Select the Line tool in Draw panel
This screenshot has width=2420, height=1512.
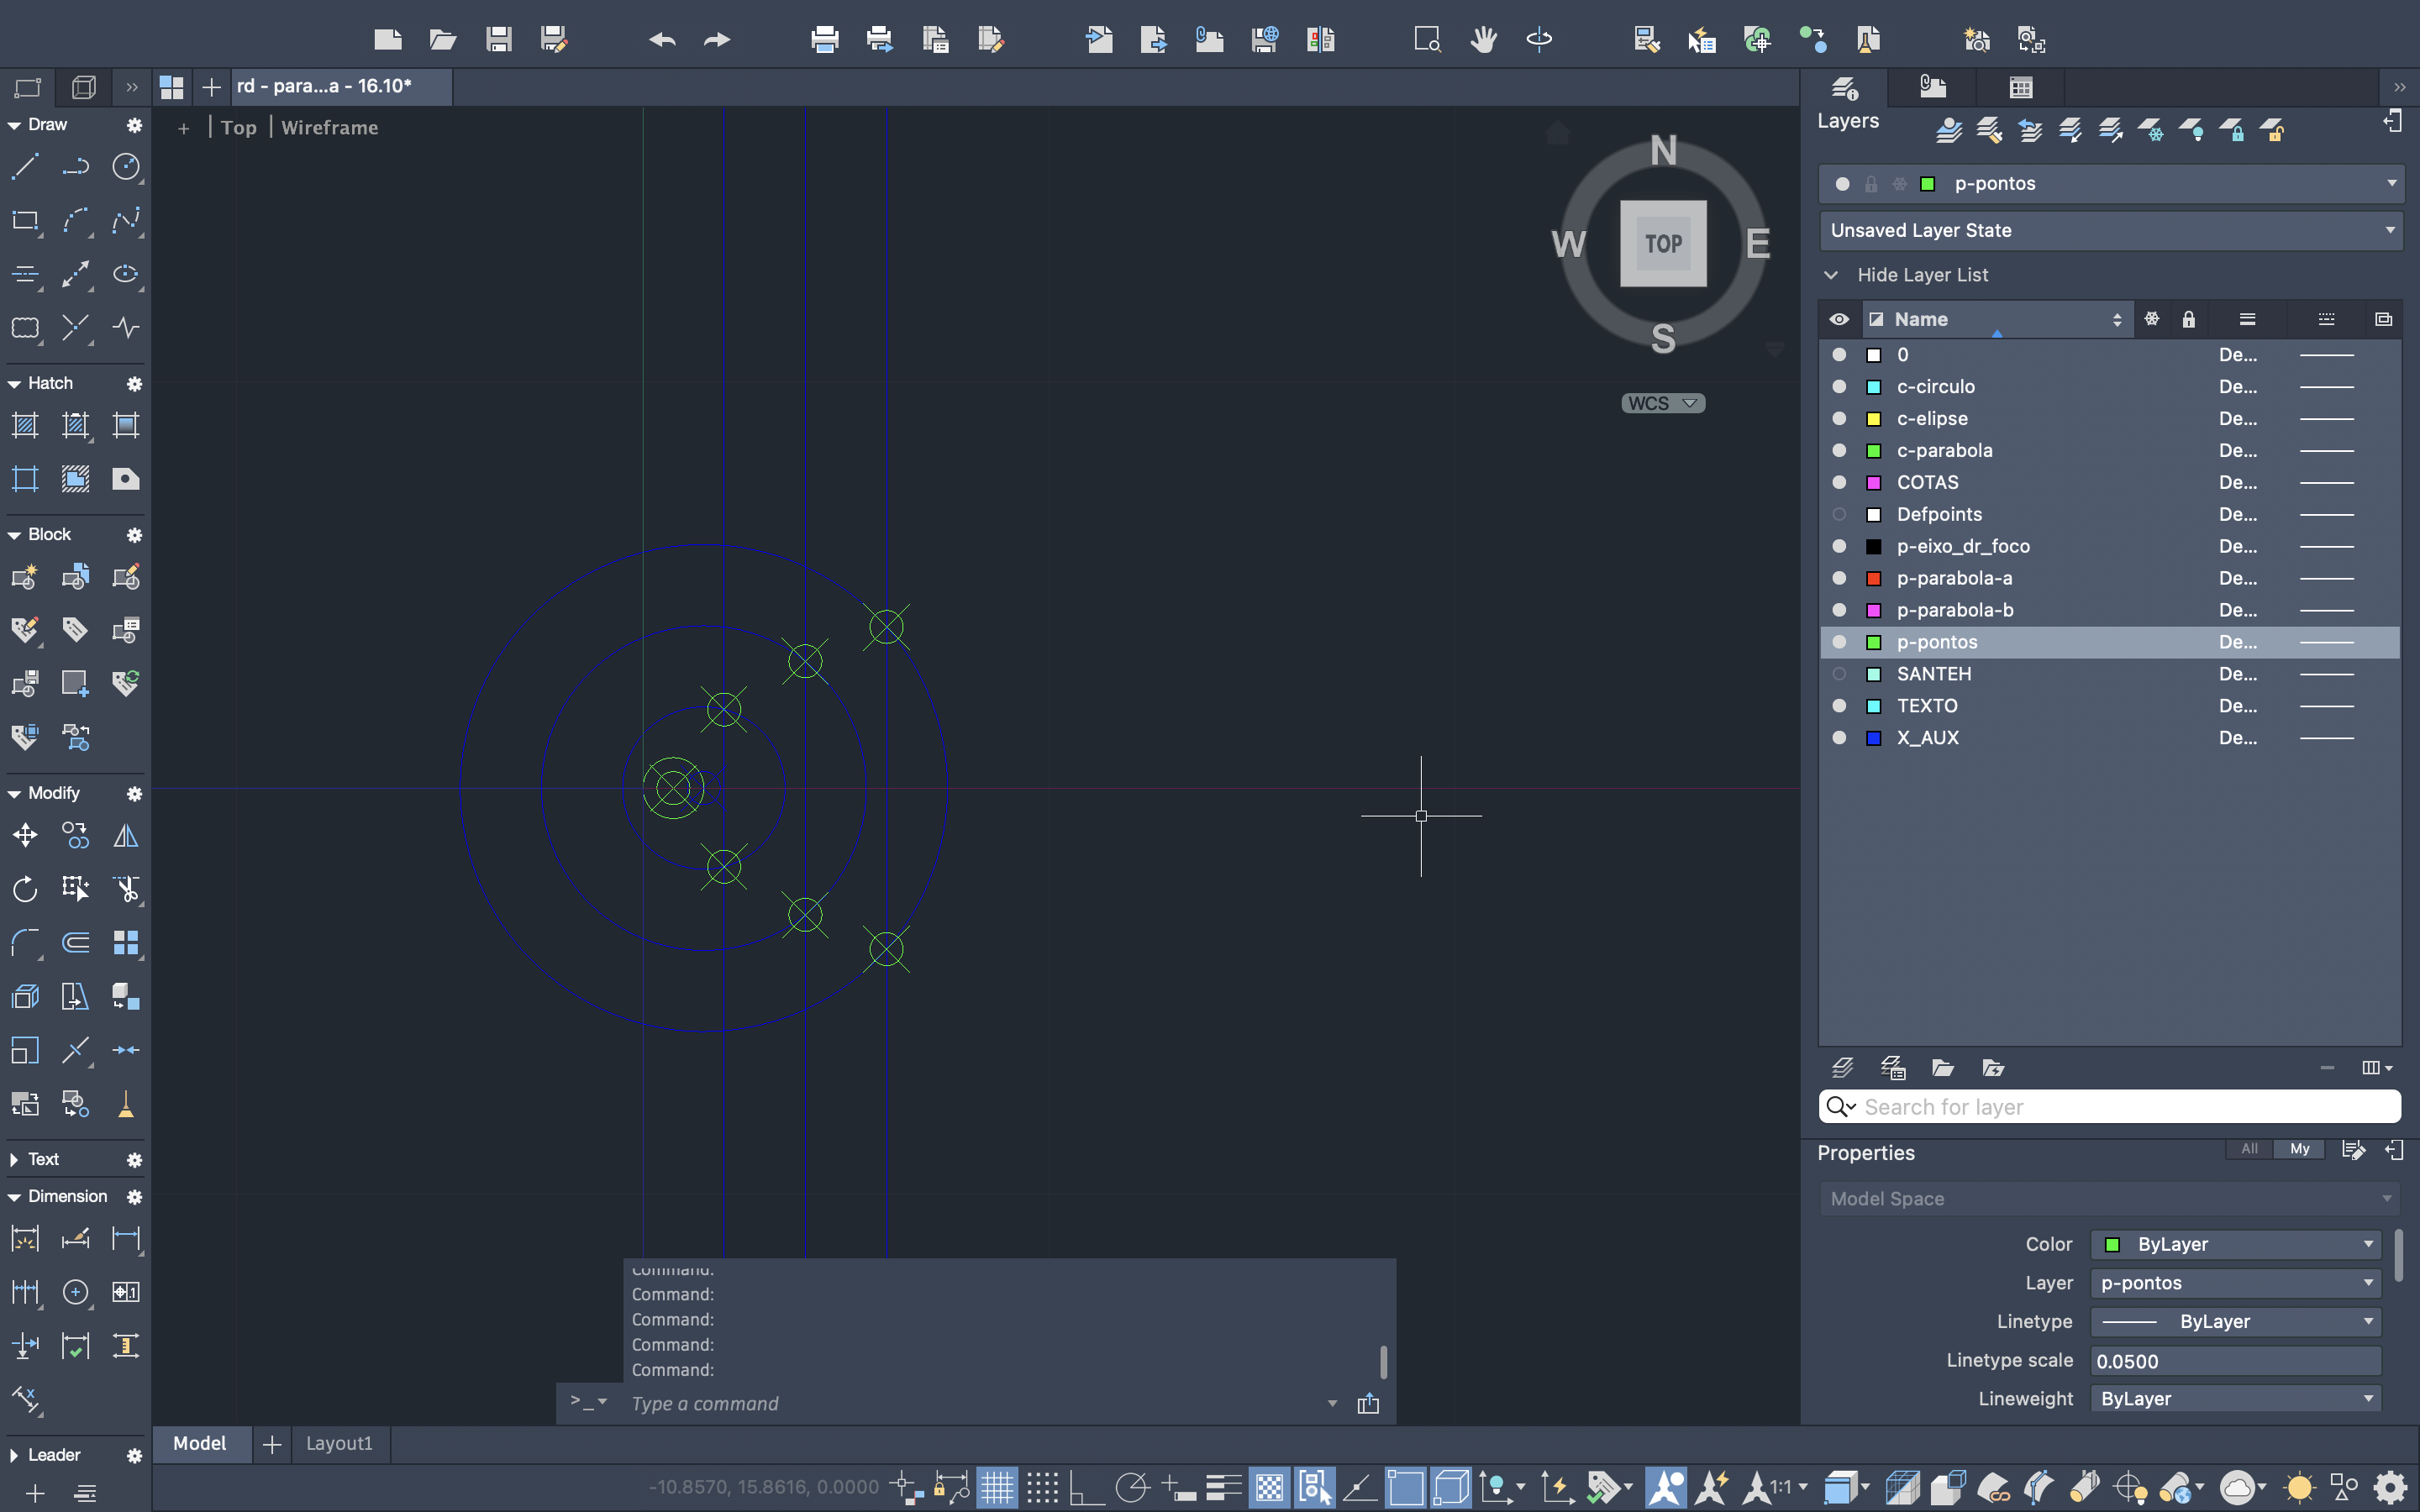[25, 166]
